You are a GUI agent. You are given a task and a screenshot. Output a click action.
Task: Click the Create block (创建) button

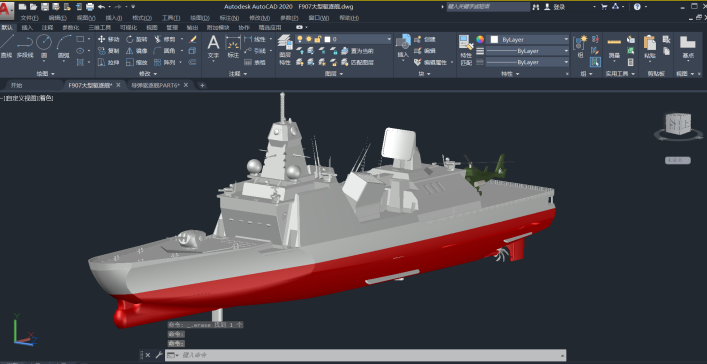(425, 39)
